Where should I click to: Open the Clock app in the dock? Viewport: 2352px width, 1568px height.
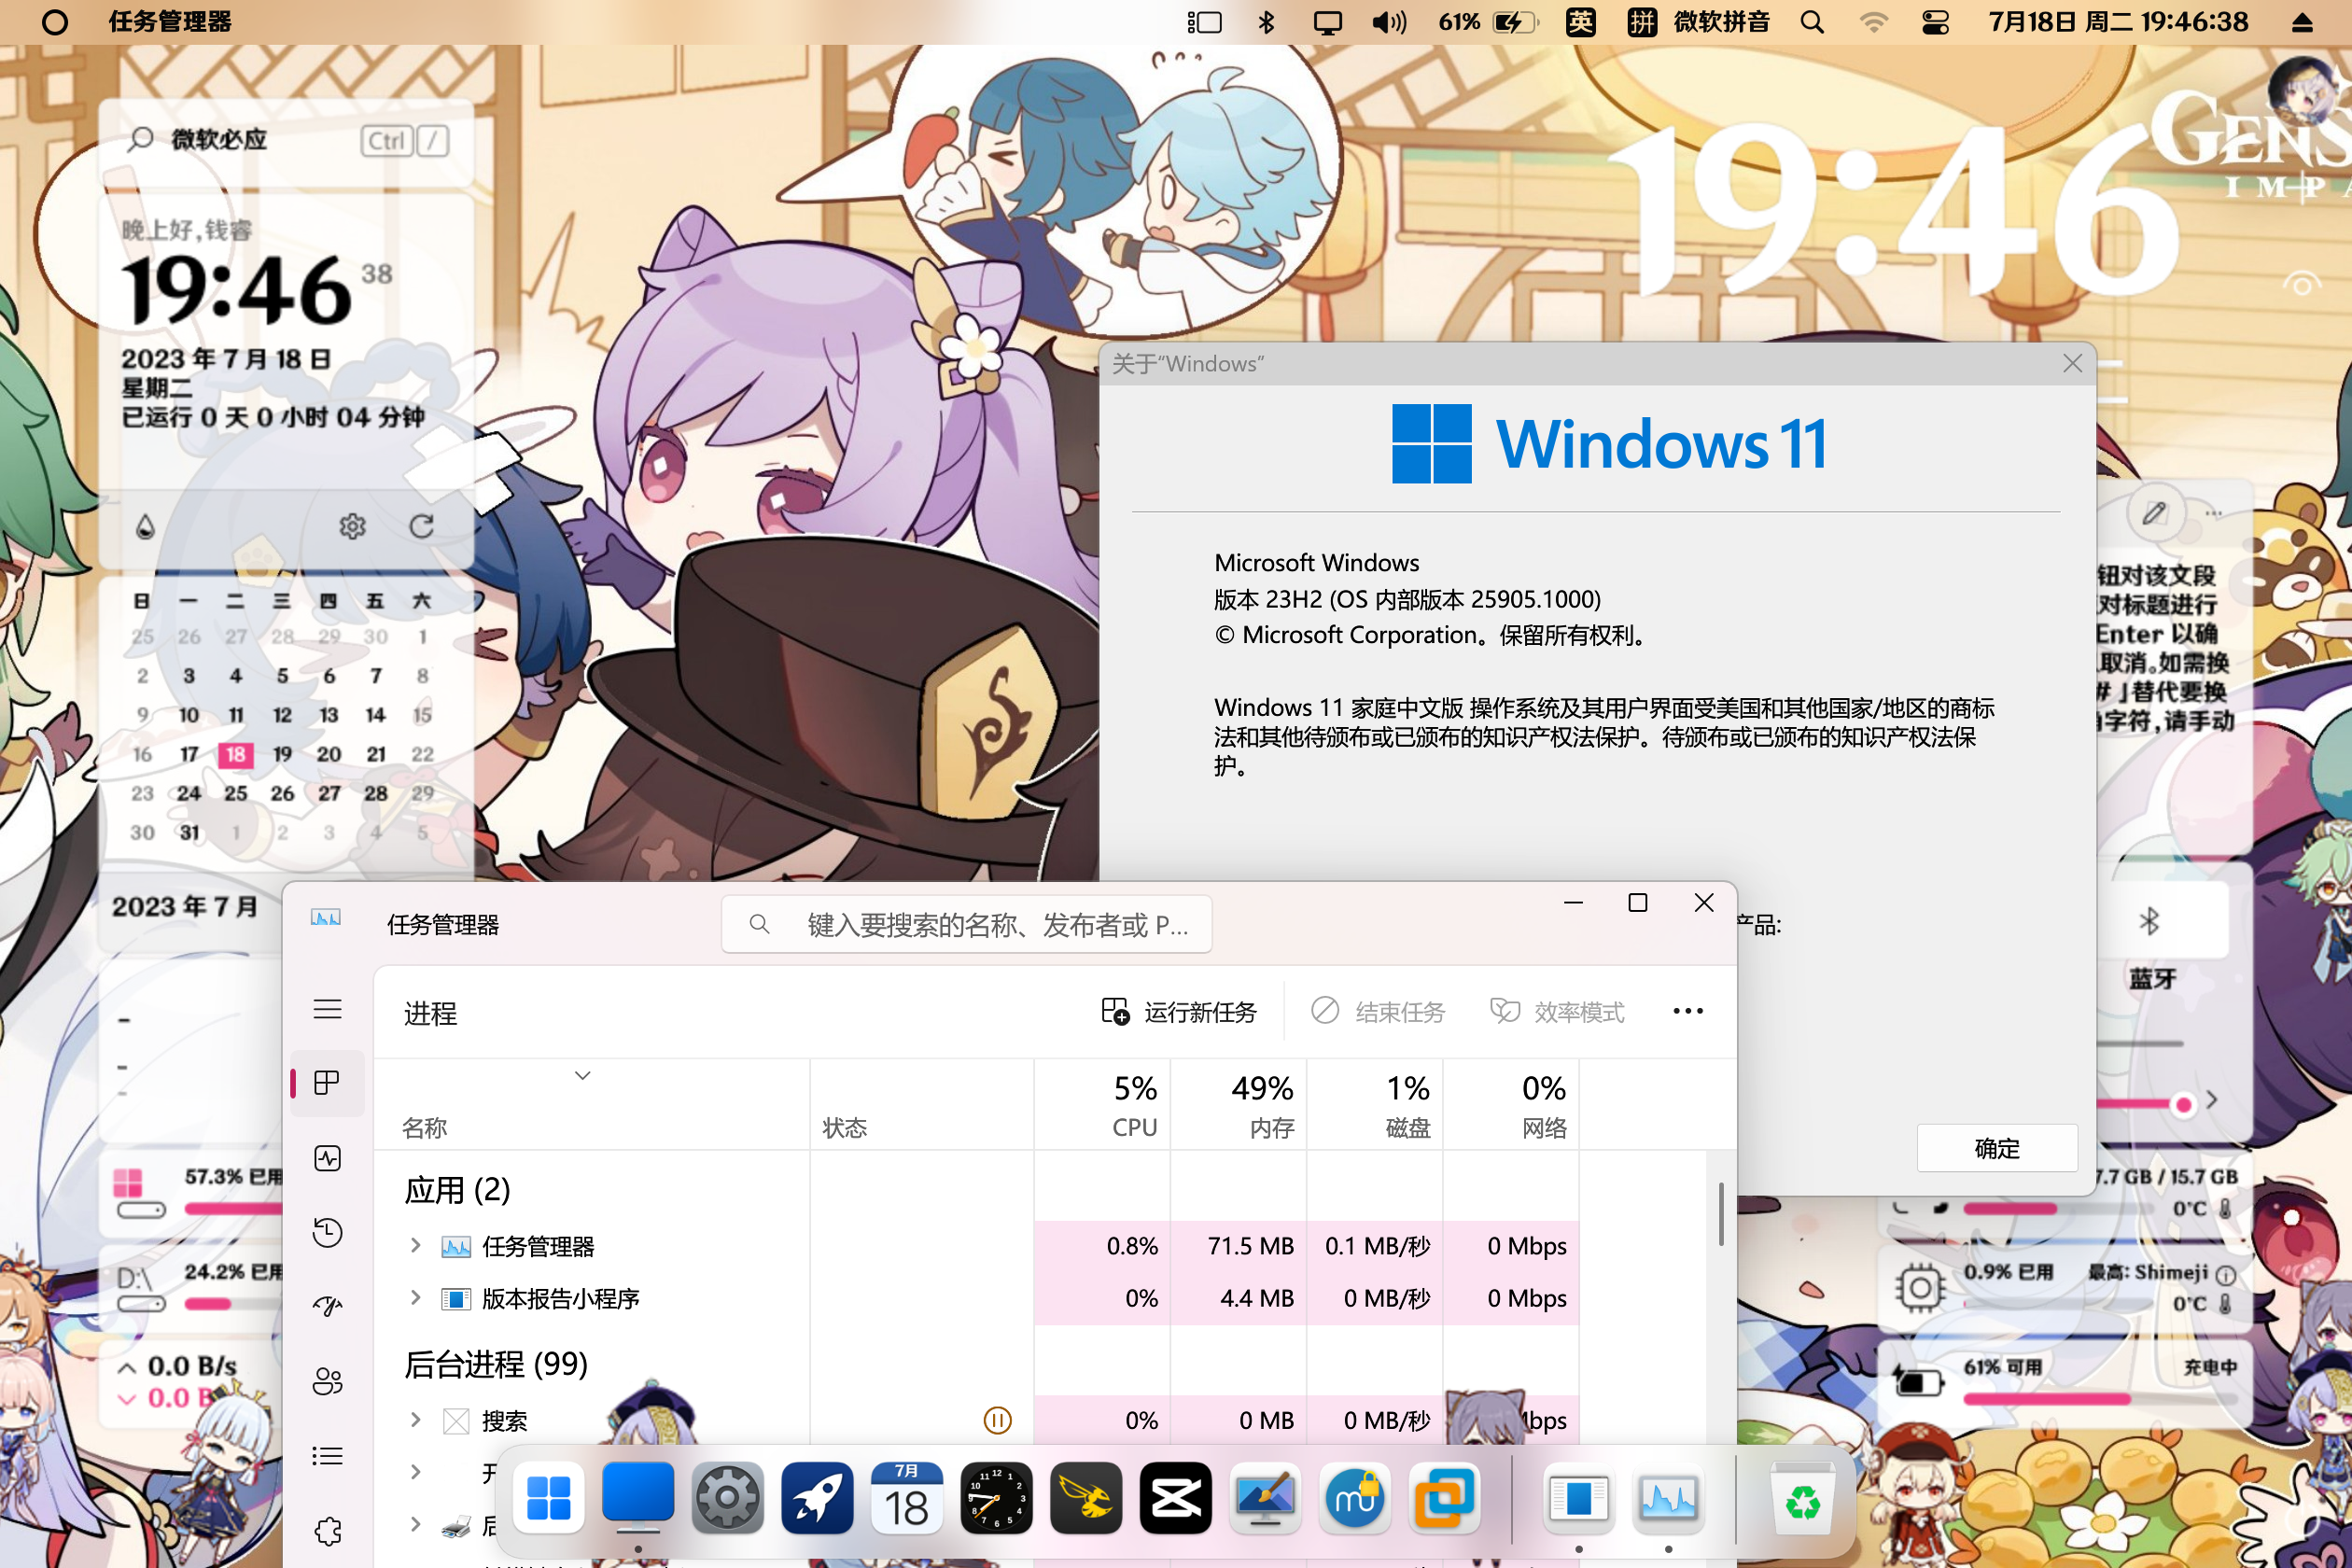point(996,1498)
